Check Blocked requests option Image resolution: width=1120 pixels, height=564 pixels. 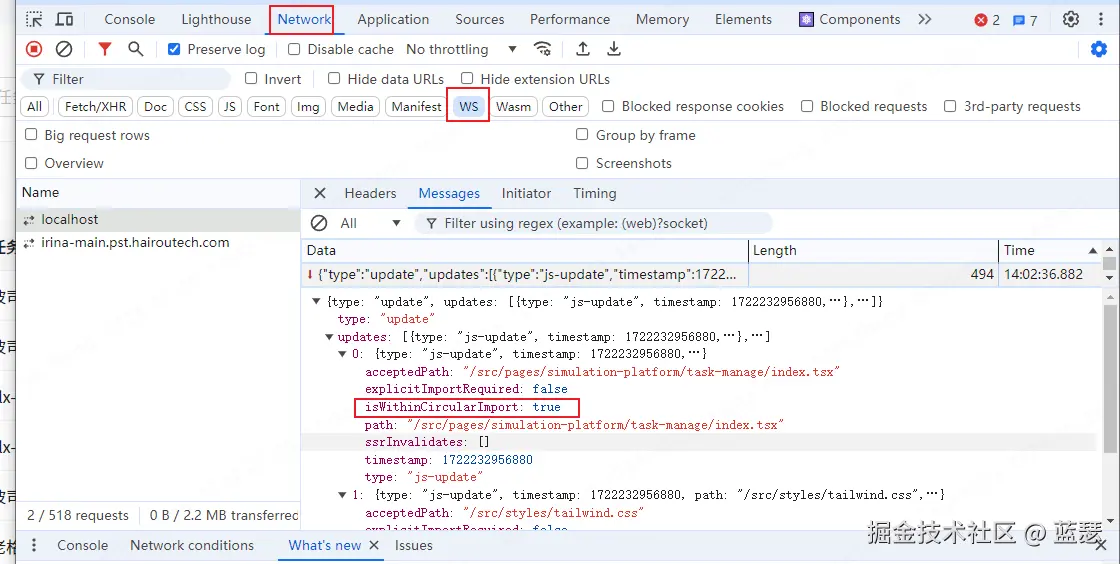pos(806,106)
